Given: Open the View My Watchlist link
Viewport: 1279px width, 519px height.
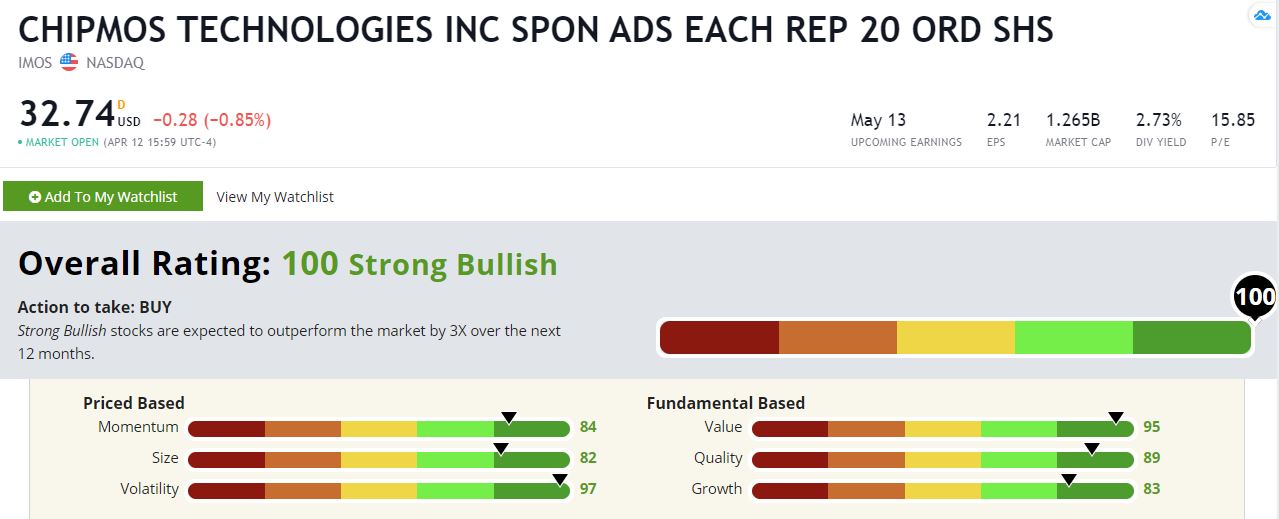Looking at the screenshot, I should tap(275, 197).
